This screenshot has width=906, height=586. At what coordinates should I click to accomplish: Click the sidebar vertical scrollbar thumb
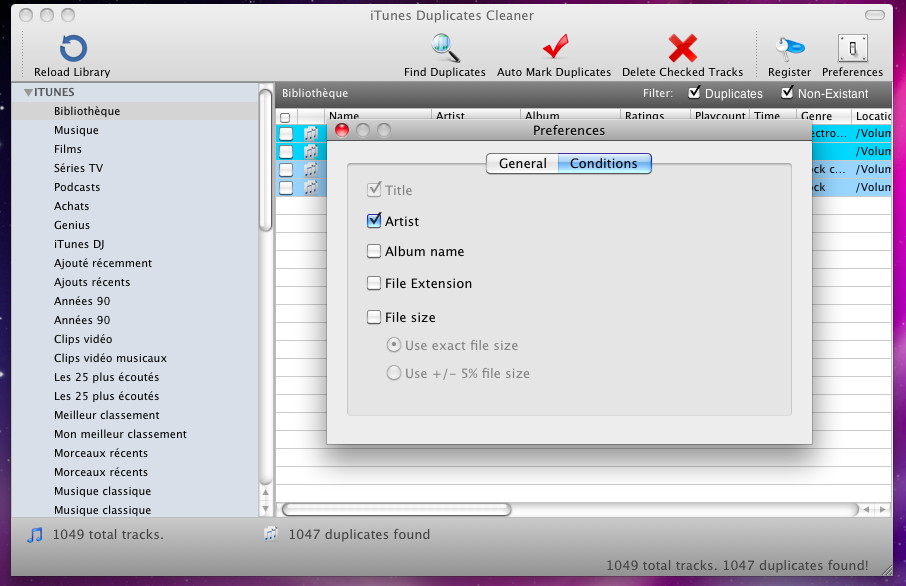click(x=265, y=159)
